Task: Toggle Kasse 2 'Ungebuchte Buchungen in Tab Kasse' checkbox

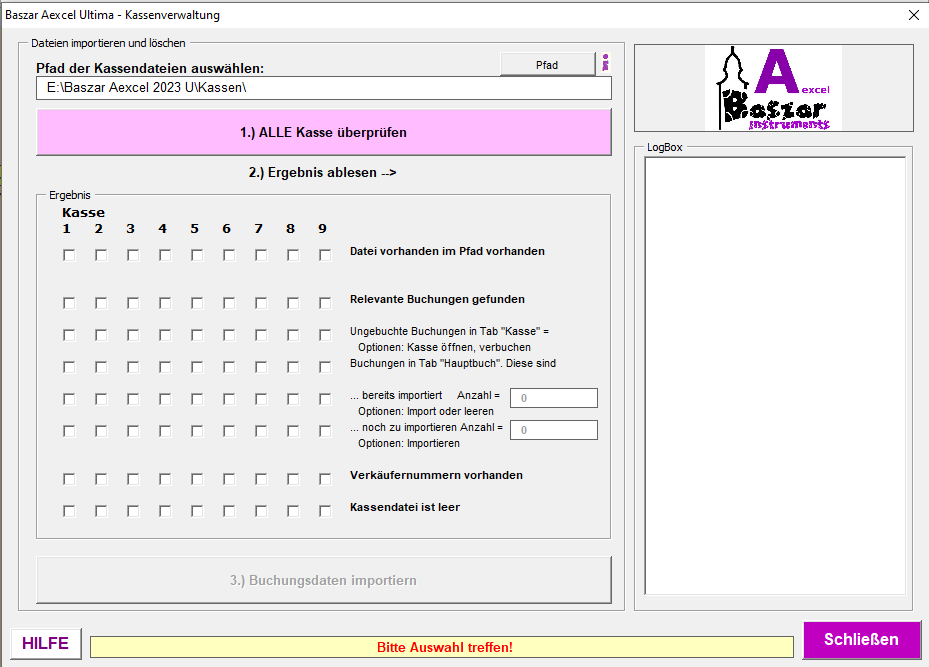Action: [101, 335]
